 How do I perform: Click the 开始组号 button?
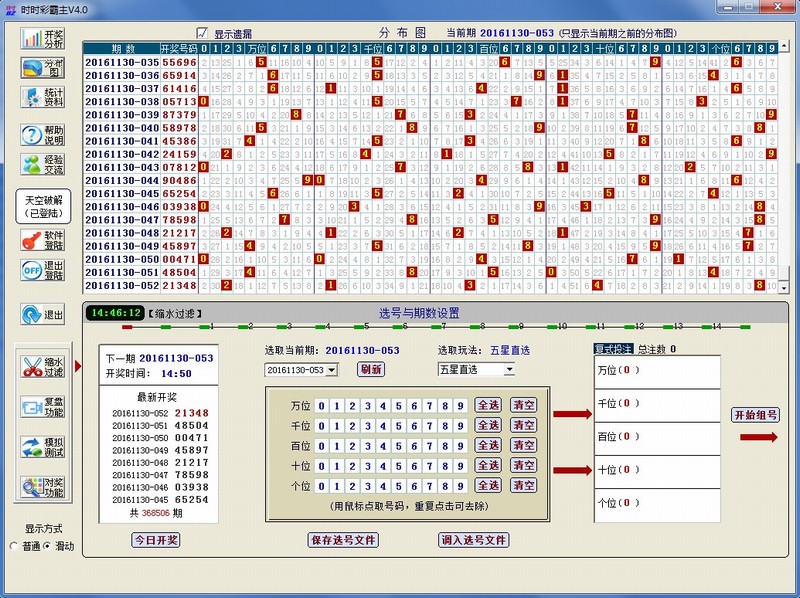pos(757,417)
